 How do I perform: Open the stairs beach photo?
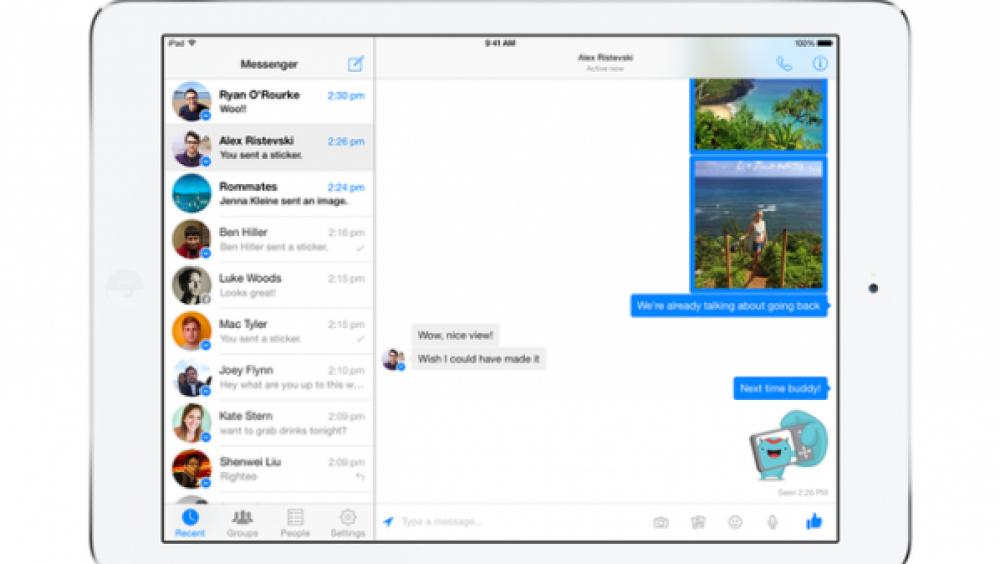(x=758, y=224)
